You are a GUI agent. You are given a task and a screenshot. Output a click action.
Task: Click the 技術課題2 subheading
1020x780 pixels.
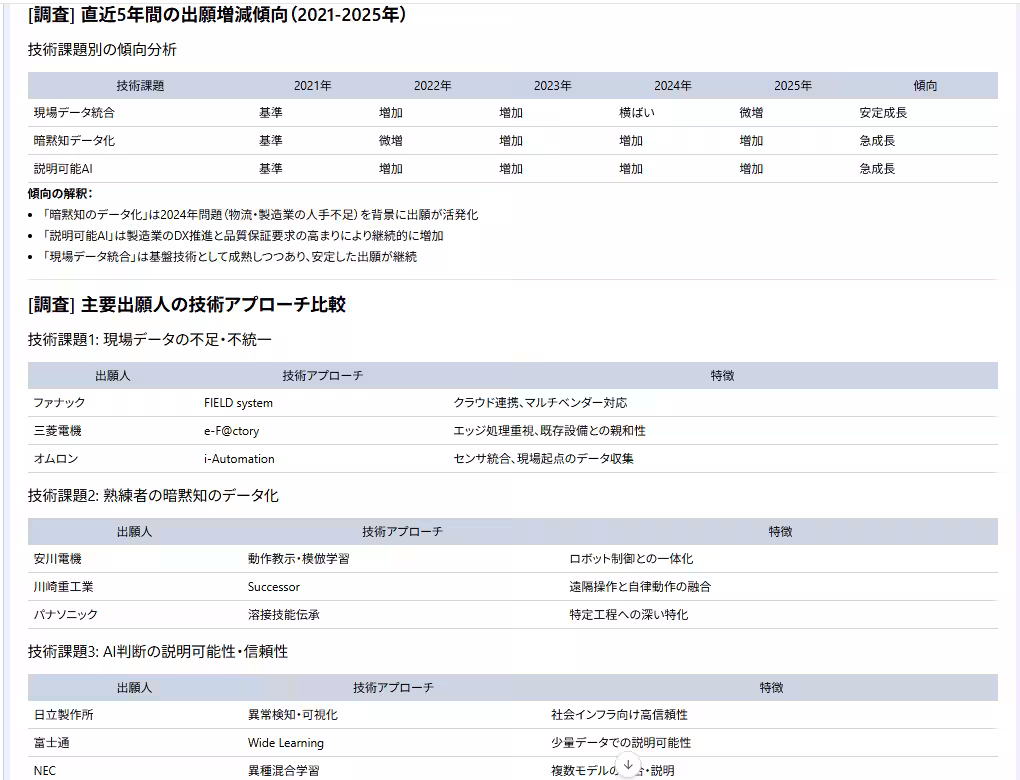point(153,496)
